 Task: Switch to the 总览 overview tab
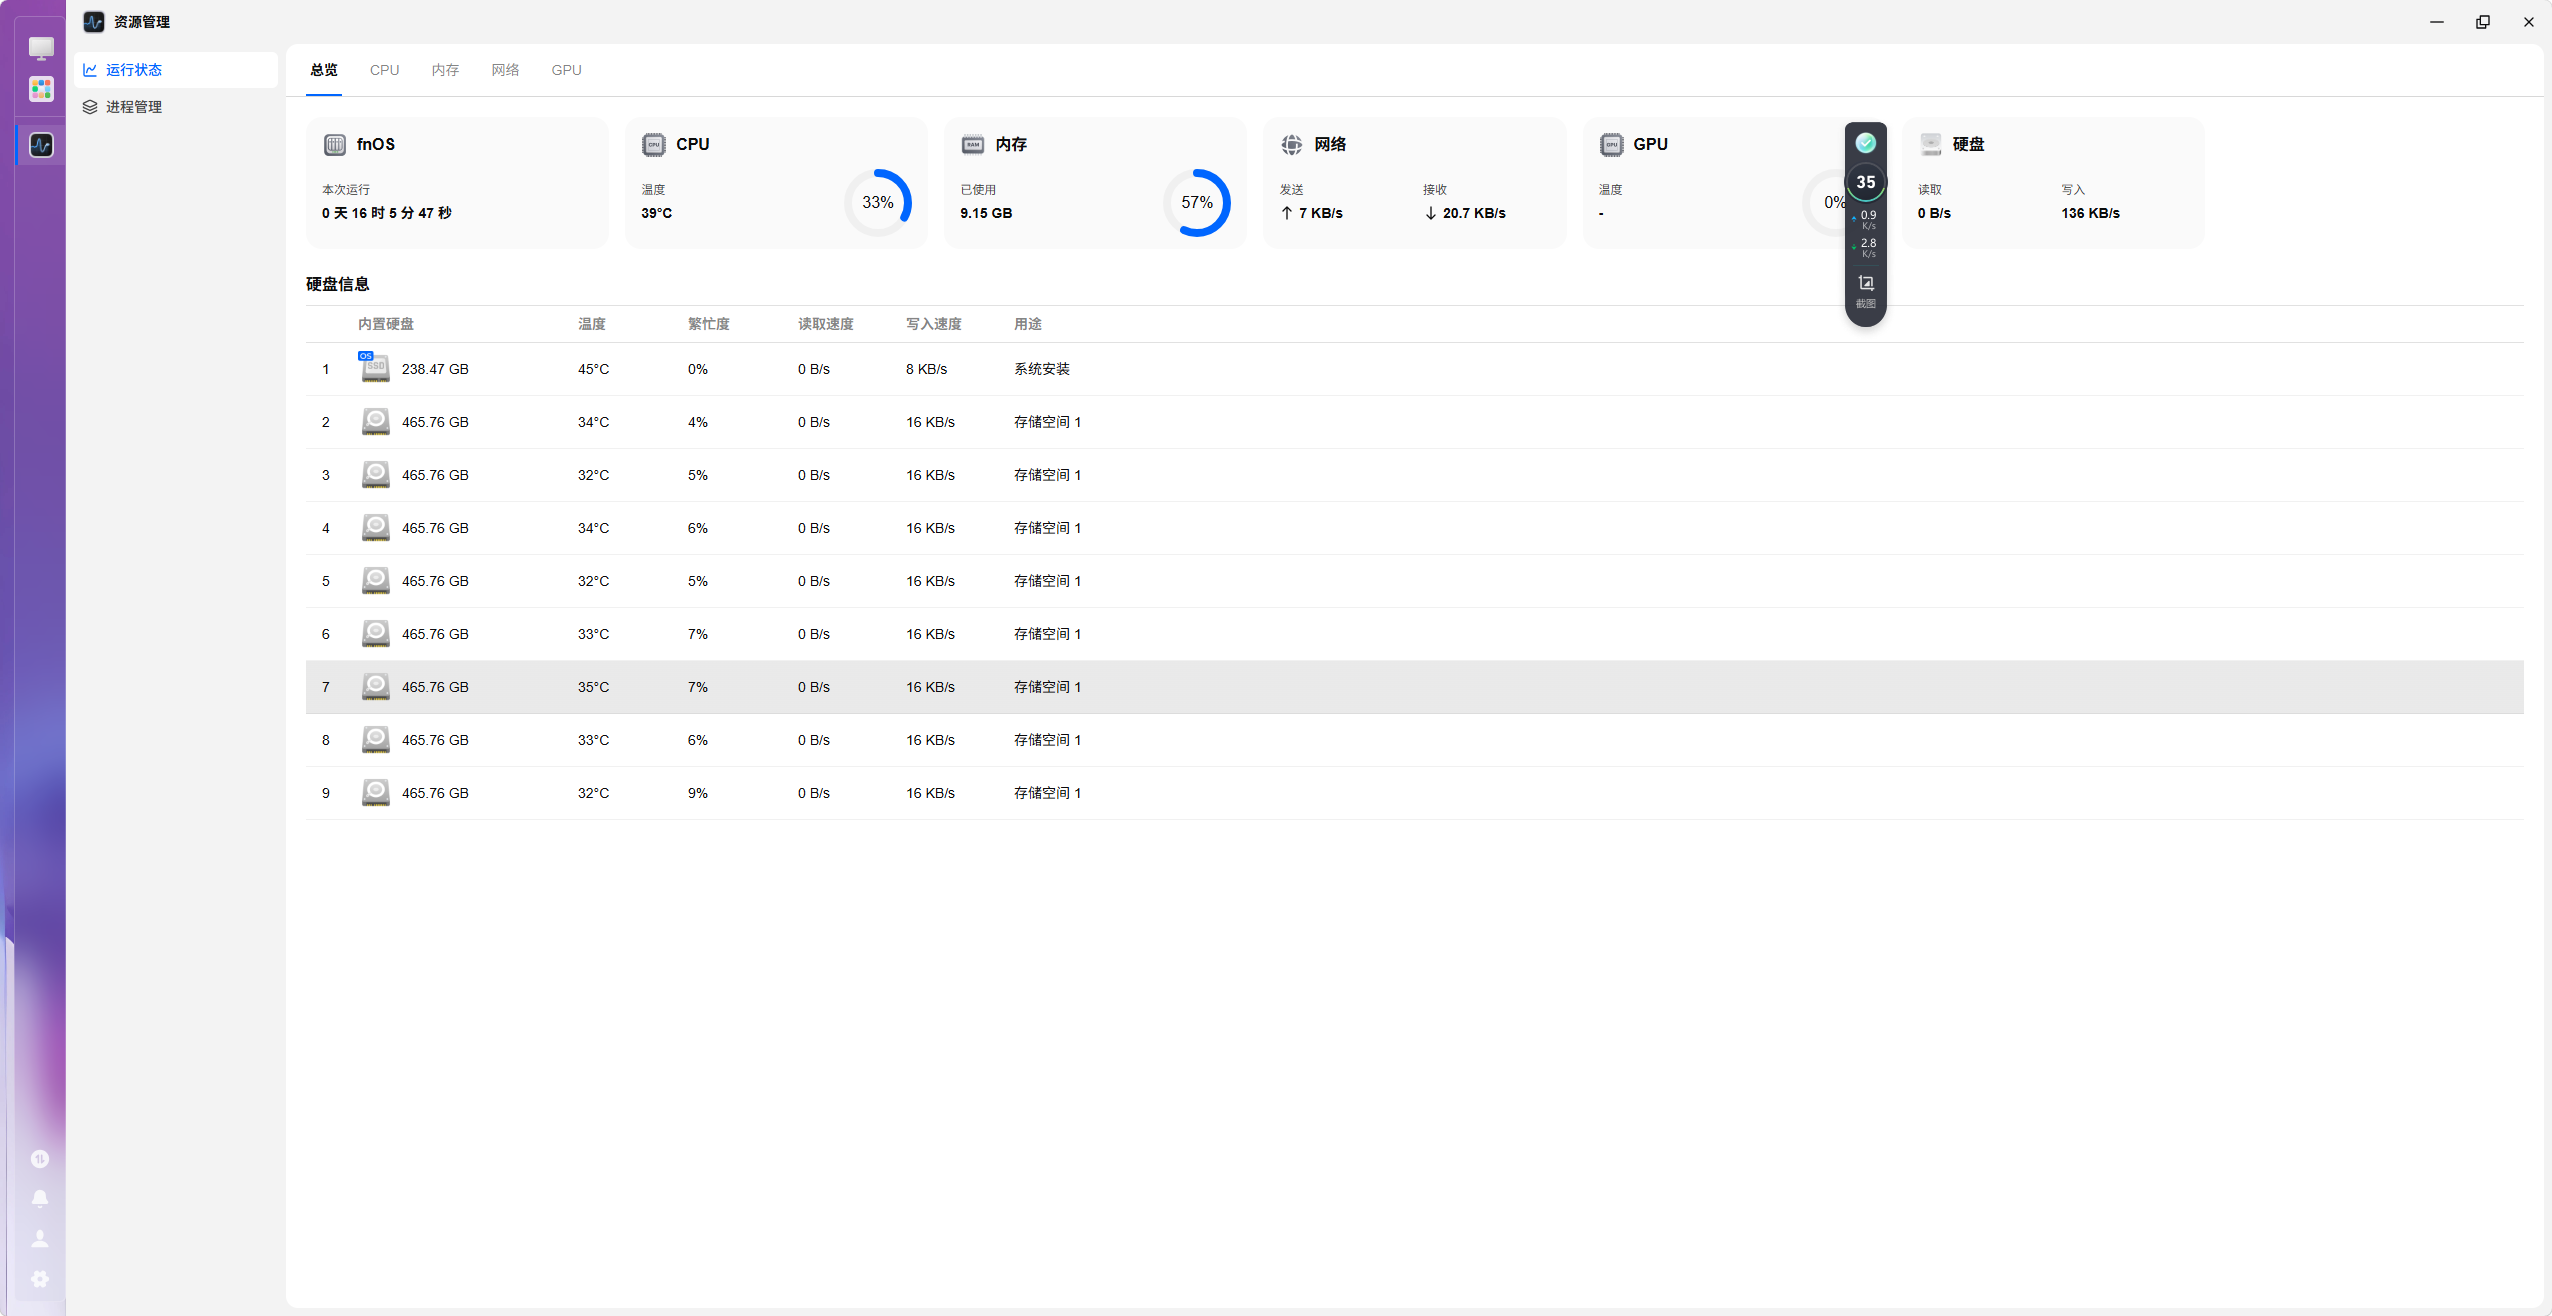click(324, 70)
